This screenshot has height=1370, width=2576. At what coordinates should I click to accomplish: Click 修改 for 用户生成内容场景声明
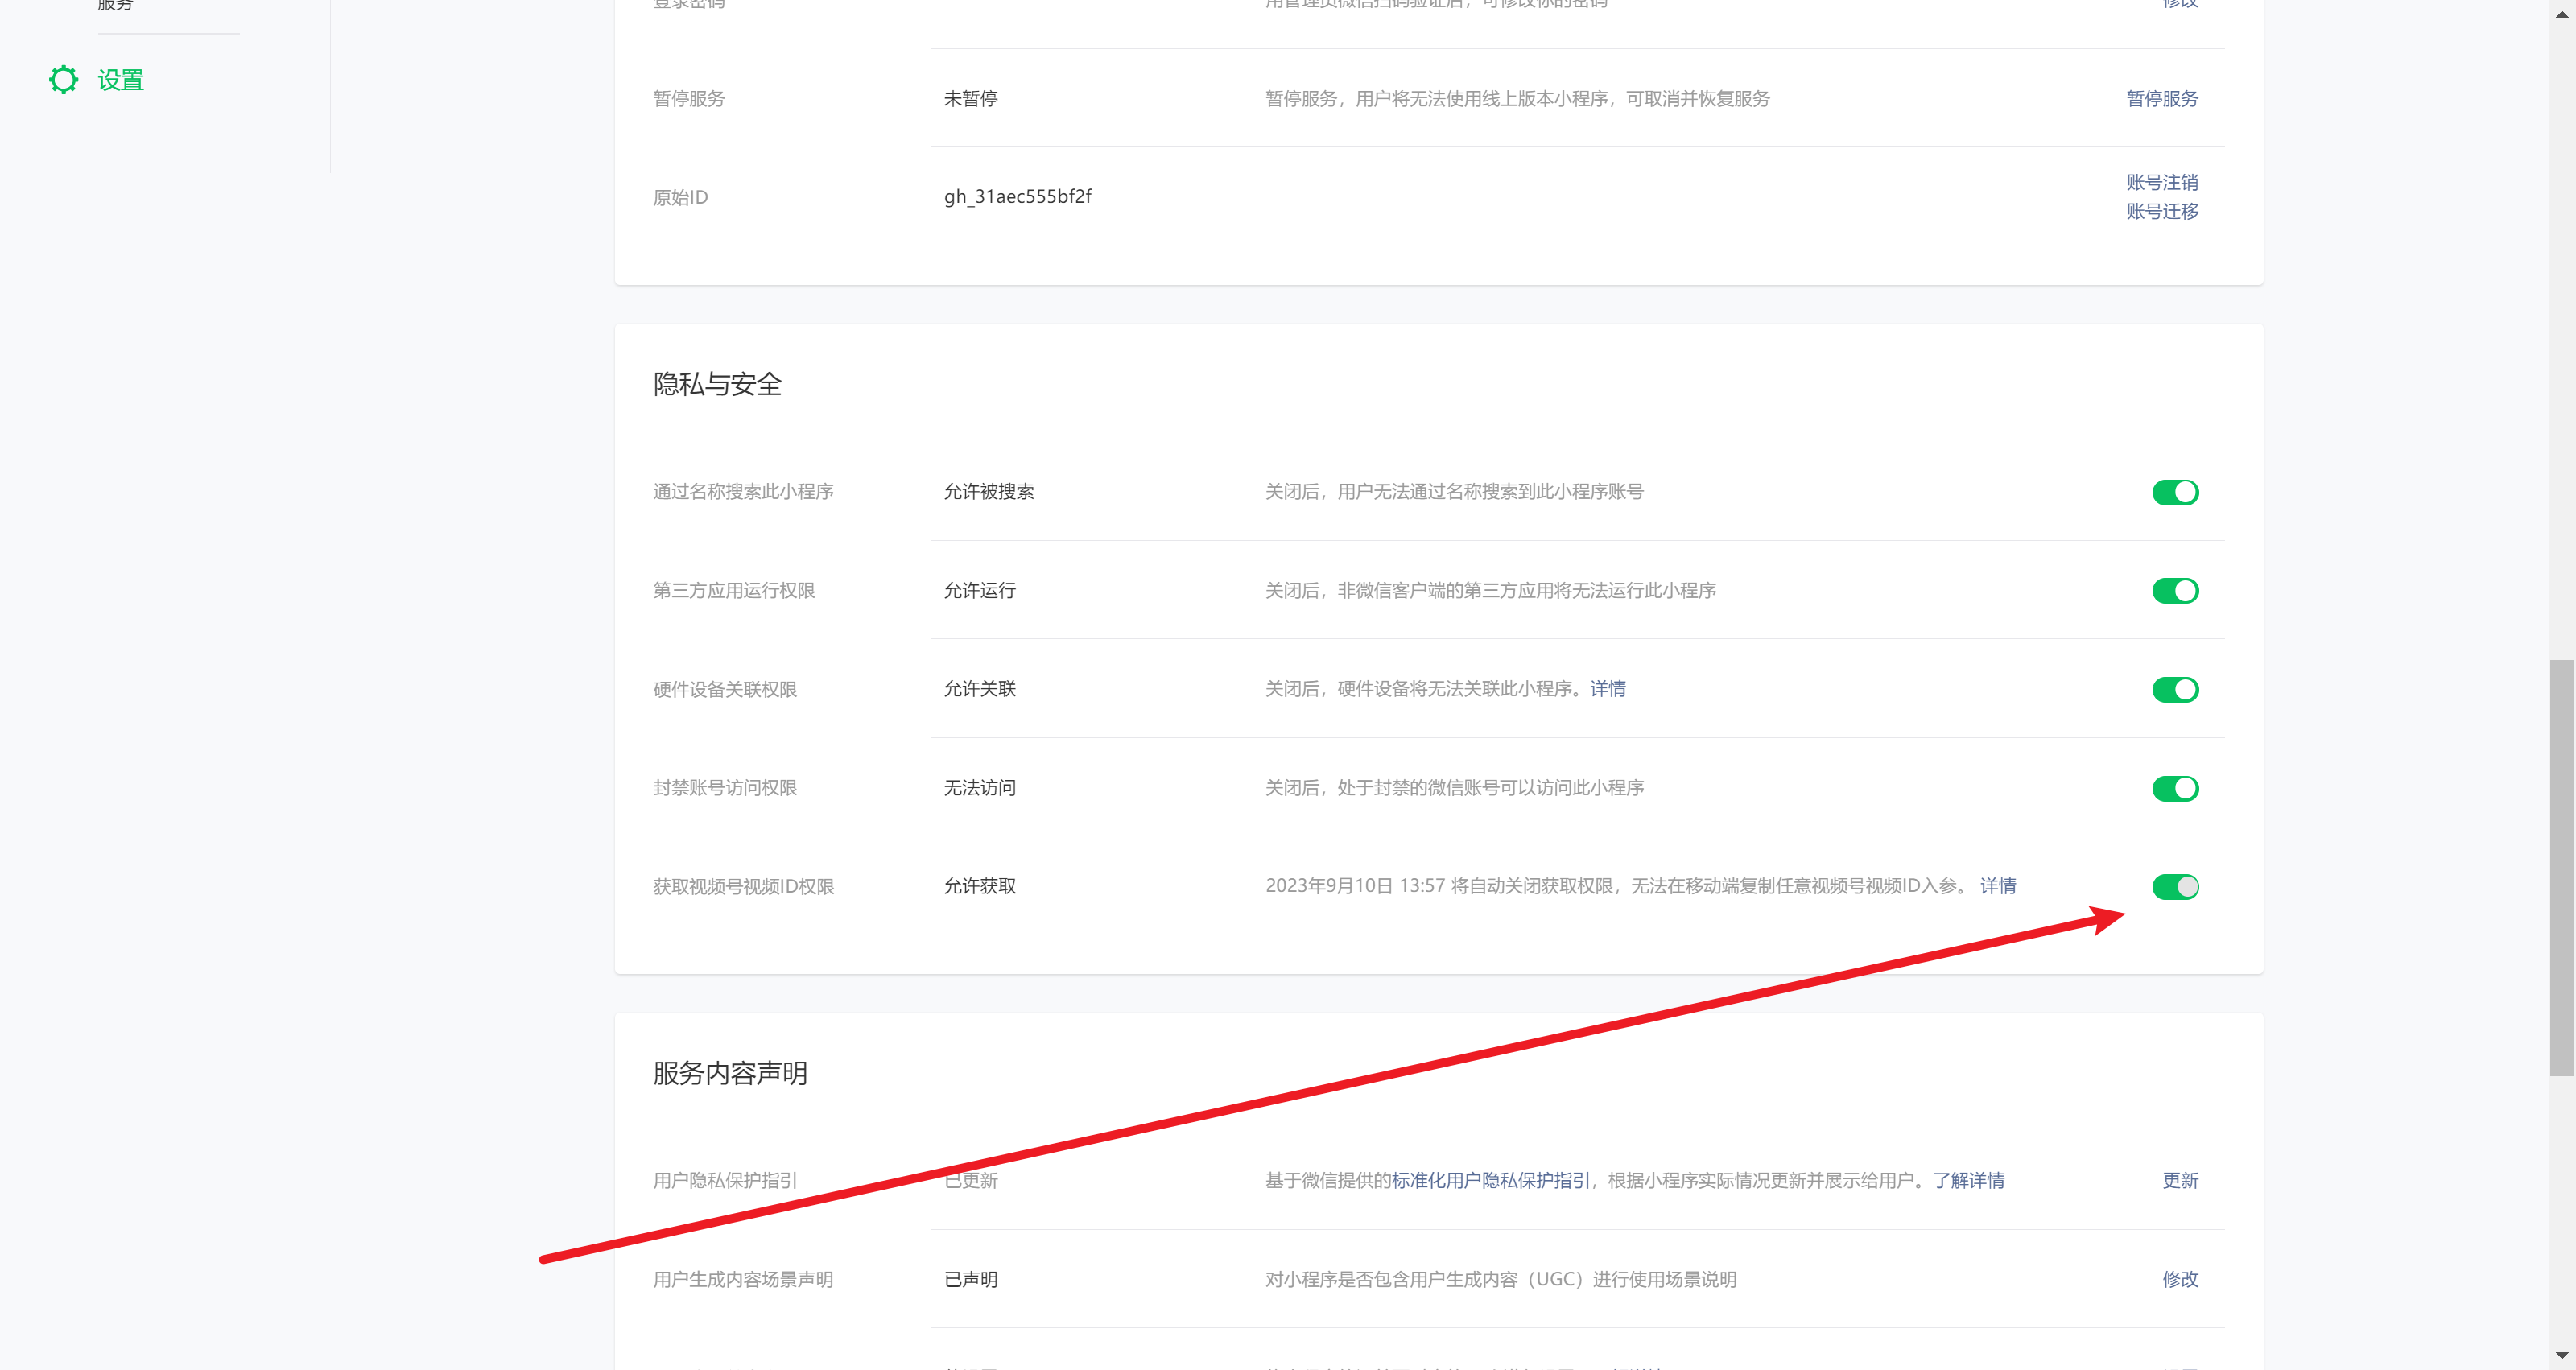point(2179,1278)
